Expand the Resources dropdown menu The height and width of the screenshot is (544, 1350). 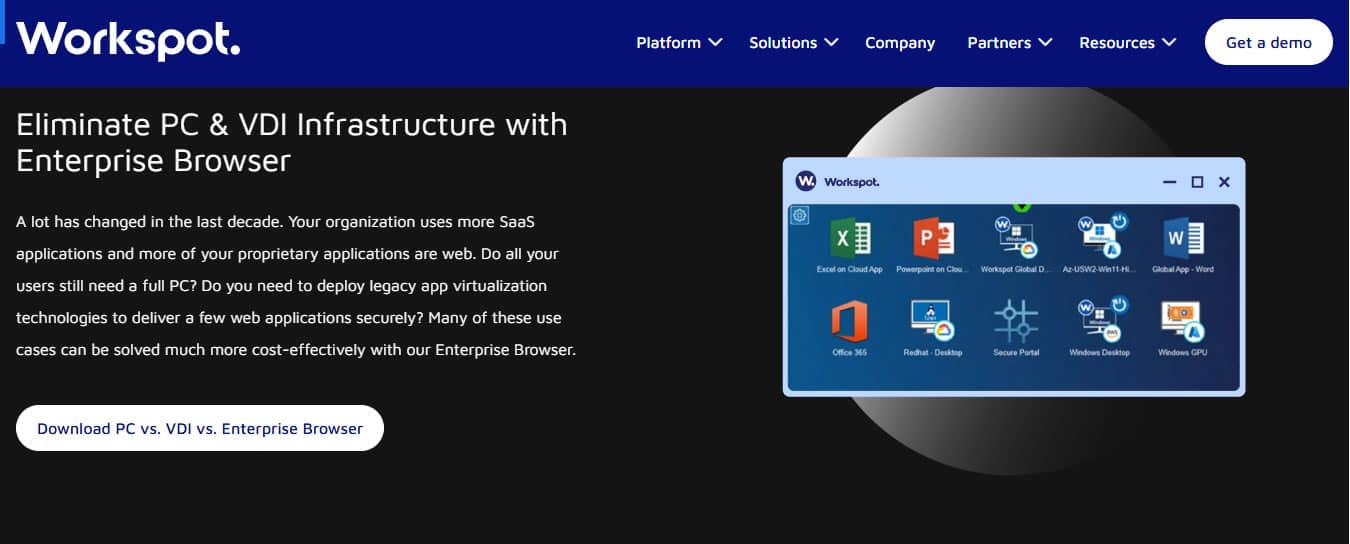[x=1127, y=43]
